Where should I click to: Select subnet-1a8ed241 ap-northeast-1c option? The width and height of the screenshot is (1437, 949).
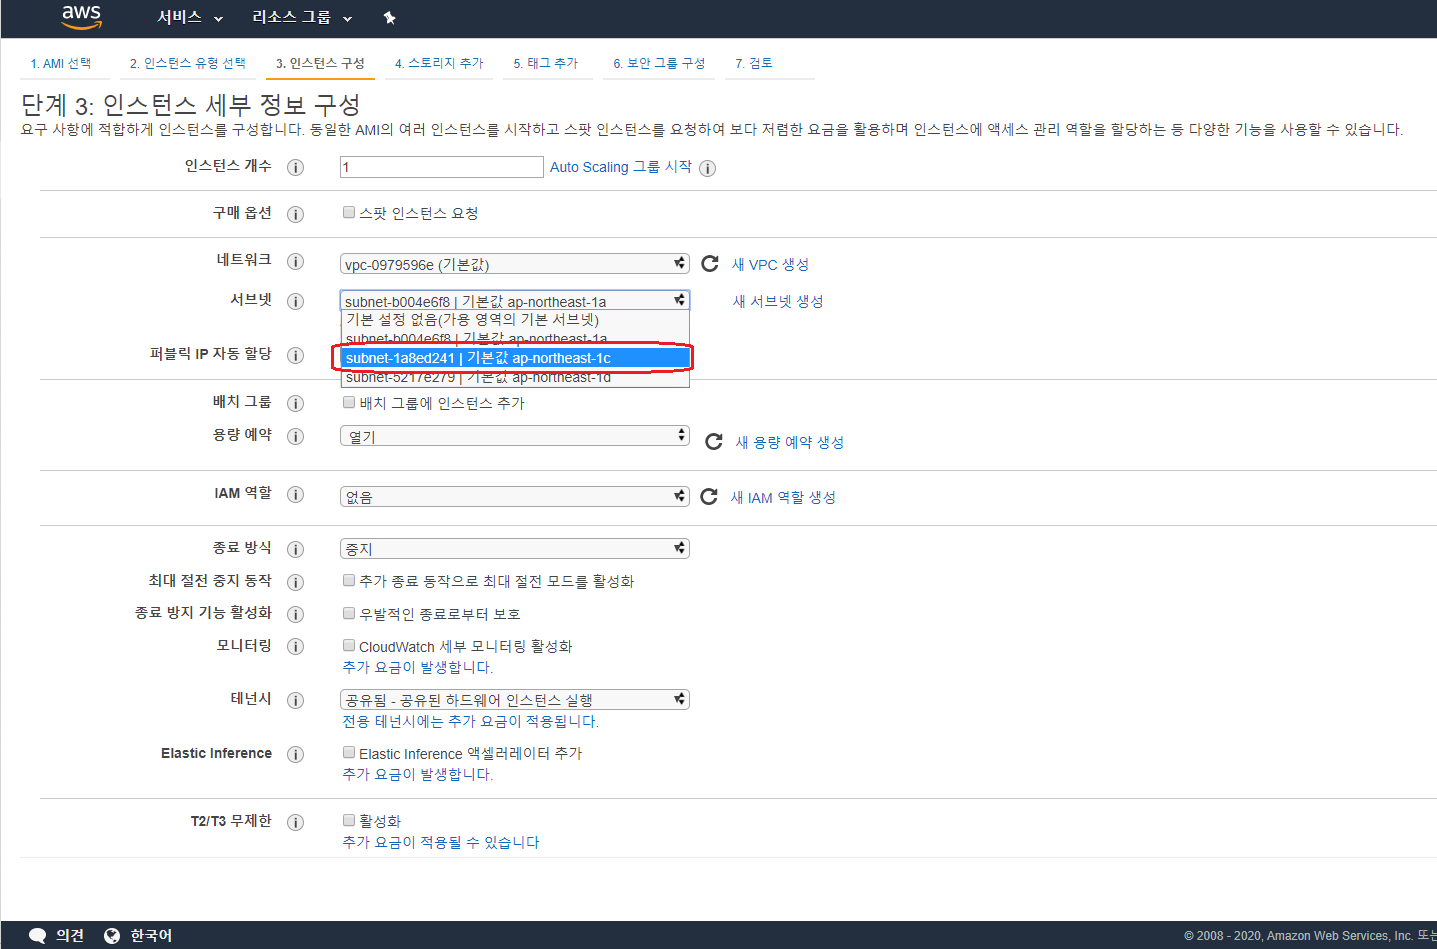[515, 358]
